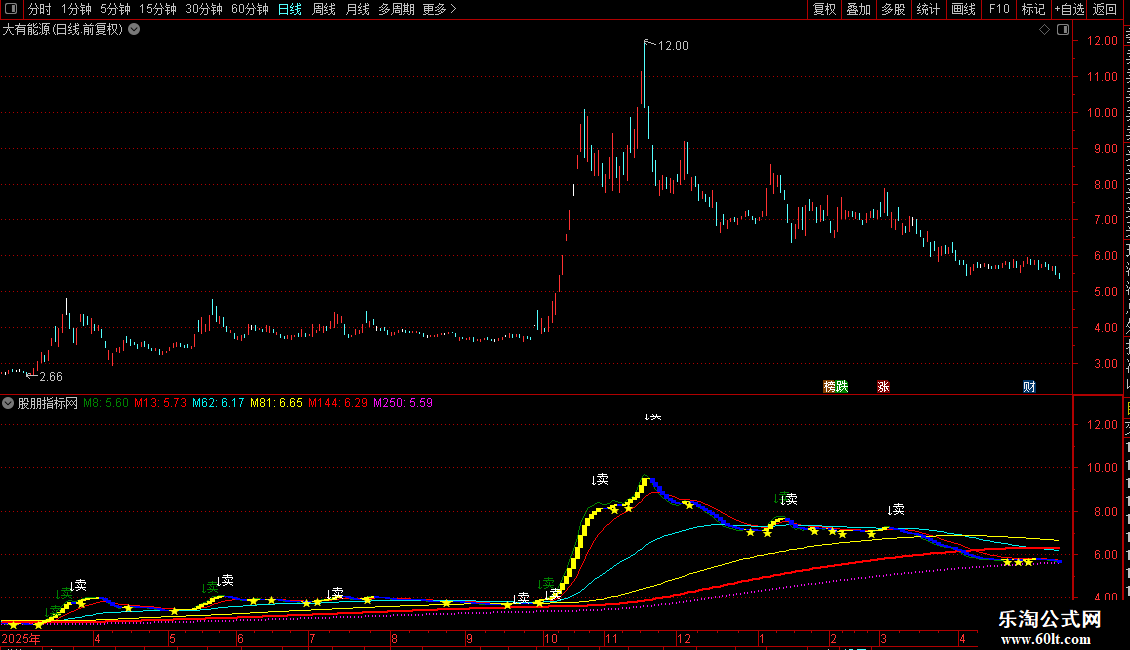Image resolution: width=1130 pixels, height=650 pixels.
Task: Click the month 12 marker on the time axis
Action: (x=683, y=639)
